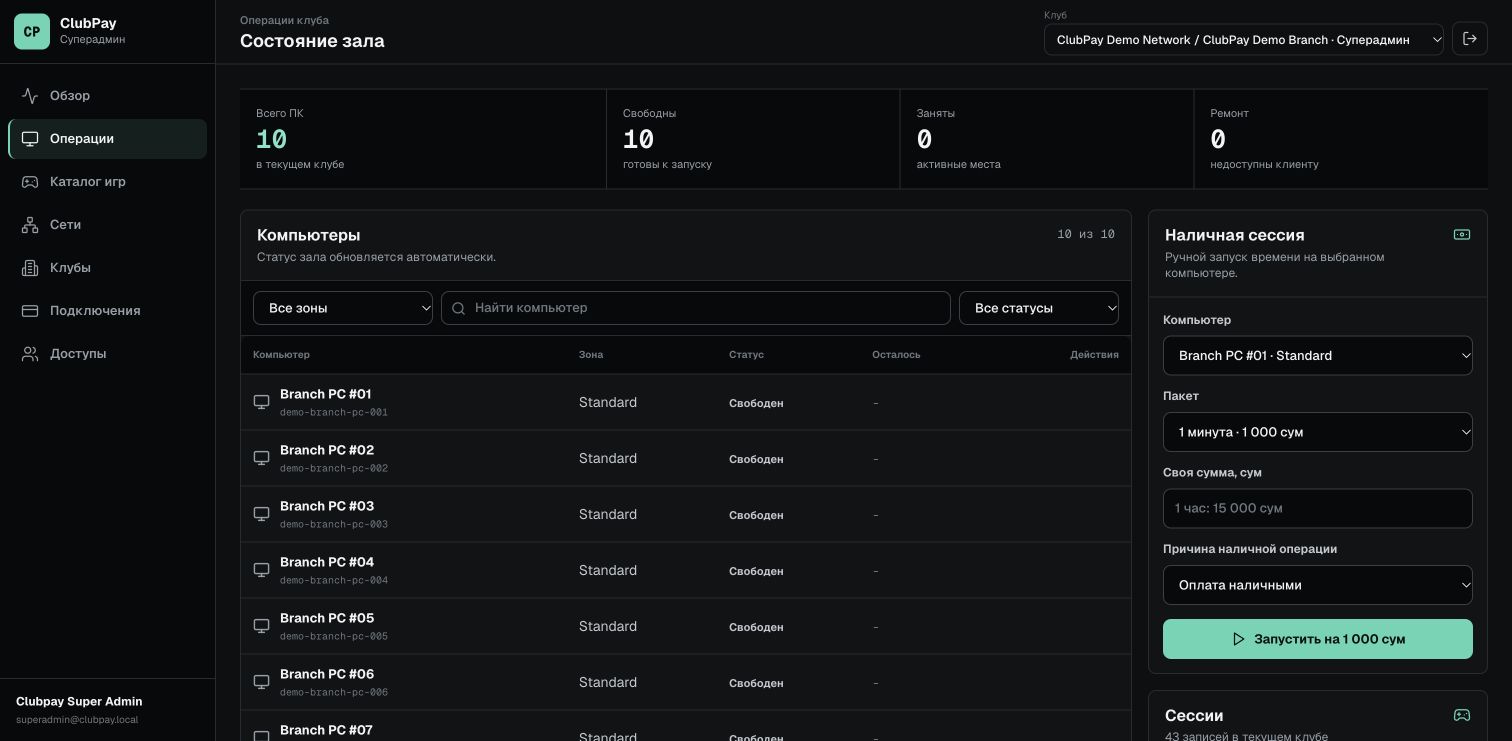The image size is (1512, 741).
Task: Click the Сети network icon in sidebar
Action: point(30,225)
